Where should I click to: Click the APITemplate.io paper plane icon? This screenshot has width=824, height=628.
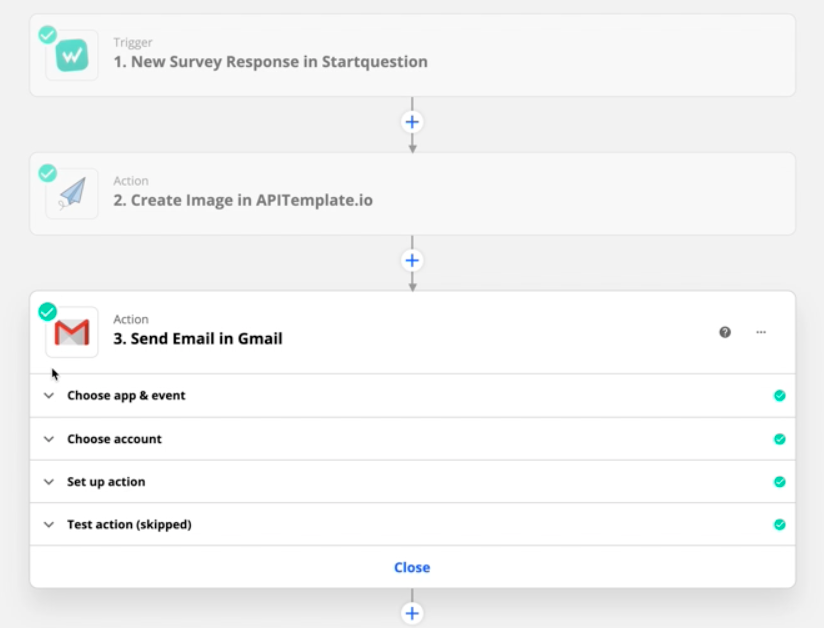(x=72, y=194)
